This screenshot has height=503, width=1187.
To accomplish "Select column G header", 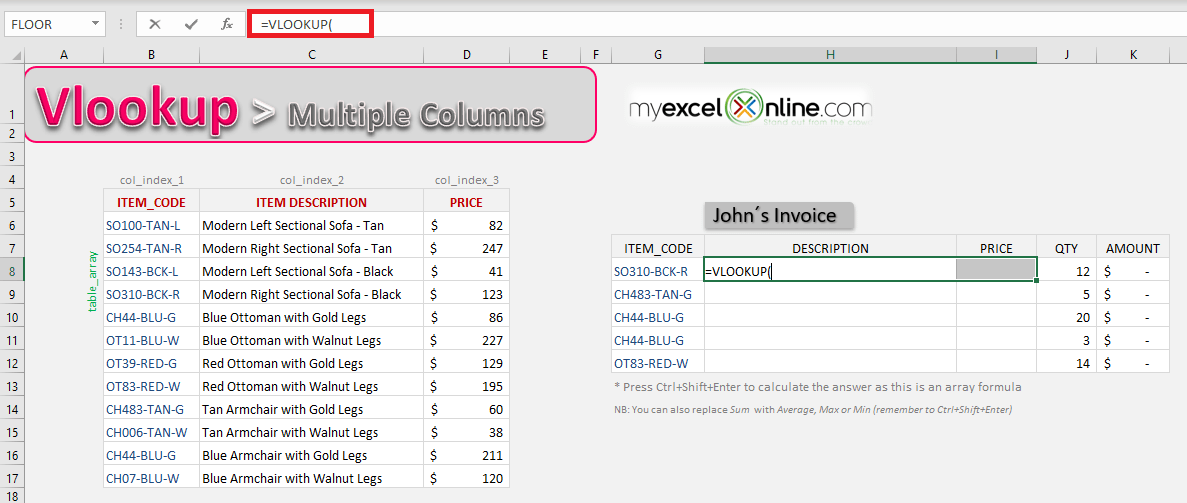I will coord(657,55).
